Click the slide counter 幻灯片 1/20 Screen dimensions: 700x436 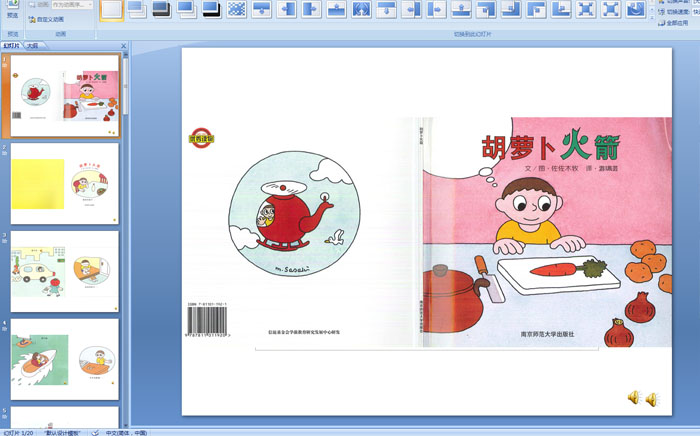[18, 433]
